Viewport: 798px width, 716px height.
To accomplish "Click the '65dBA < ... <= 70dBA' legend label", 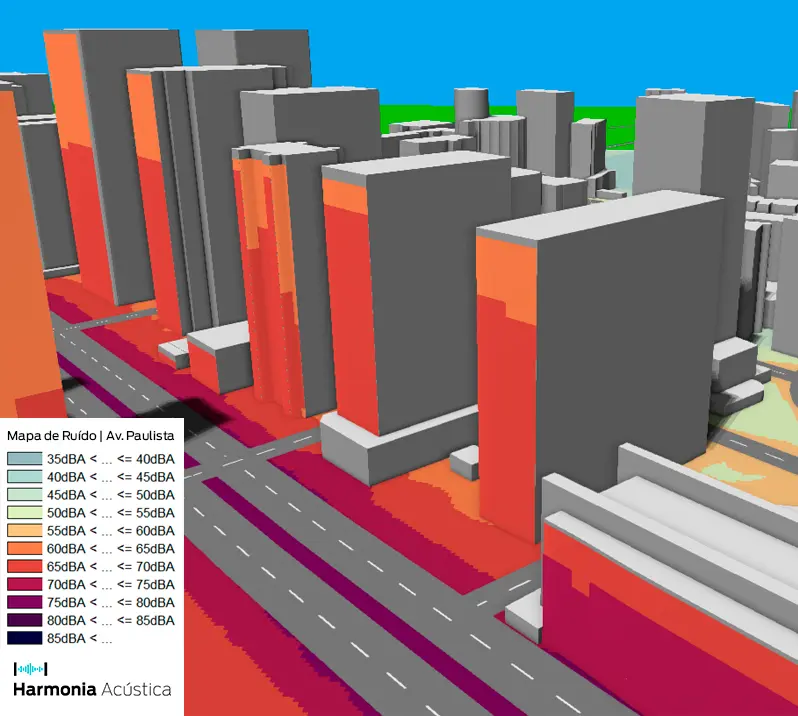I will (111, 566).
